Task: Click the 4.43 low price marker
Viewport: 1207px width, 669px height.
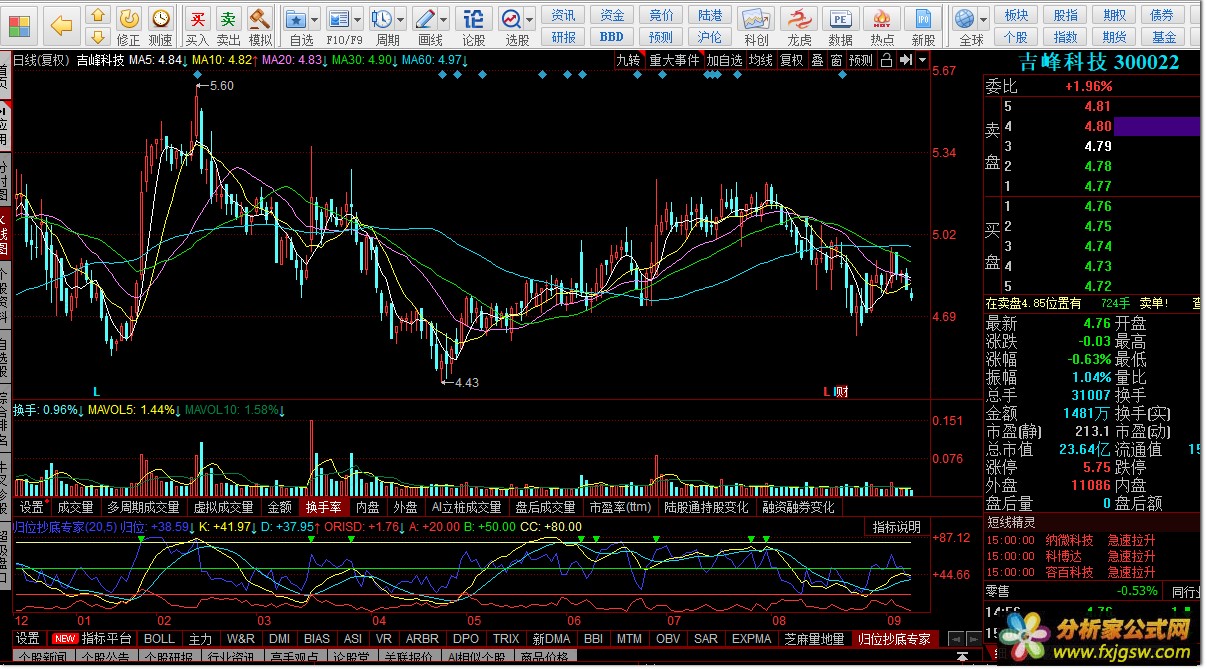Action: click(x=466, y=382)
